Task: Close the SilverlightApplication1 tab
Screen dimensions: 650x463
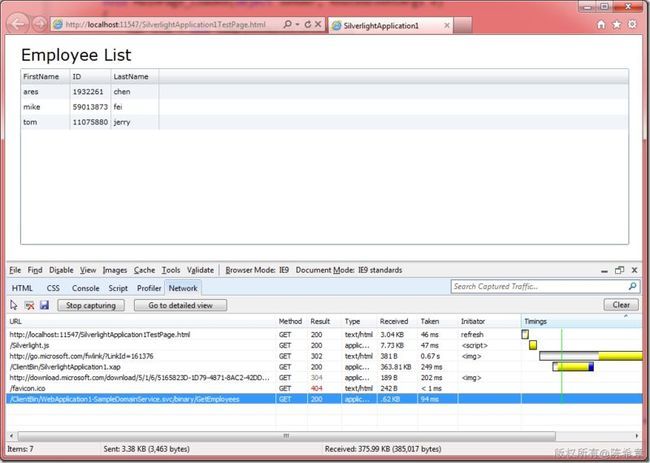Action: click(x=447, y=26)
